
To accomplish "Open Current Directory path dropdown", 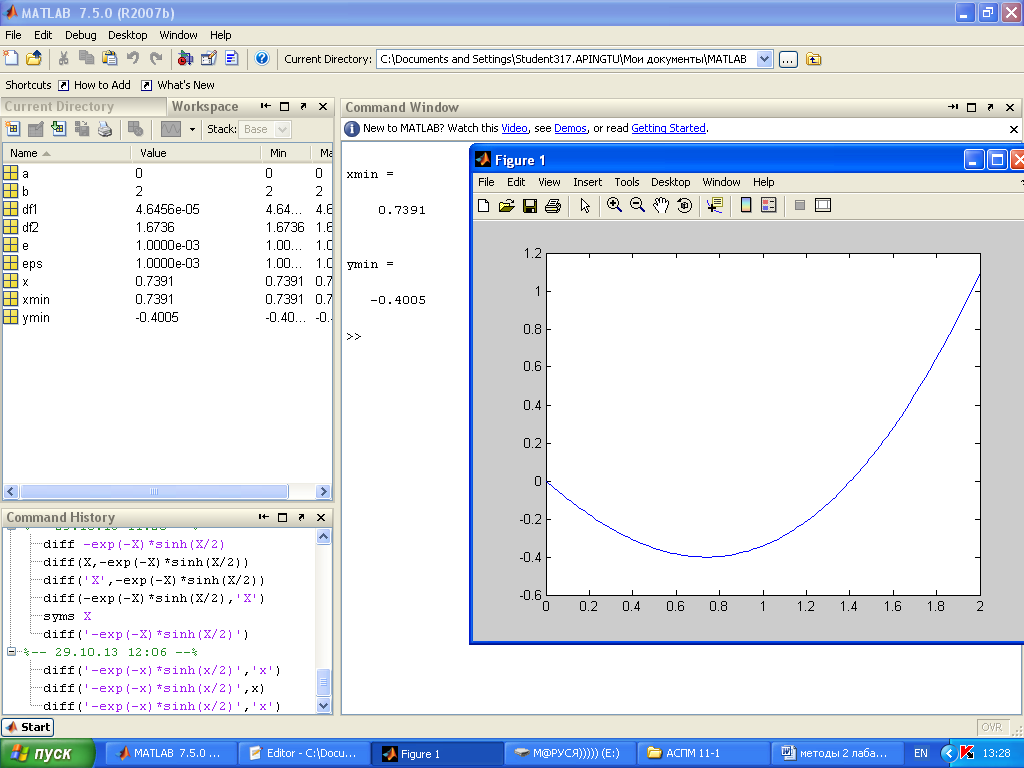I will click(765, 59).
